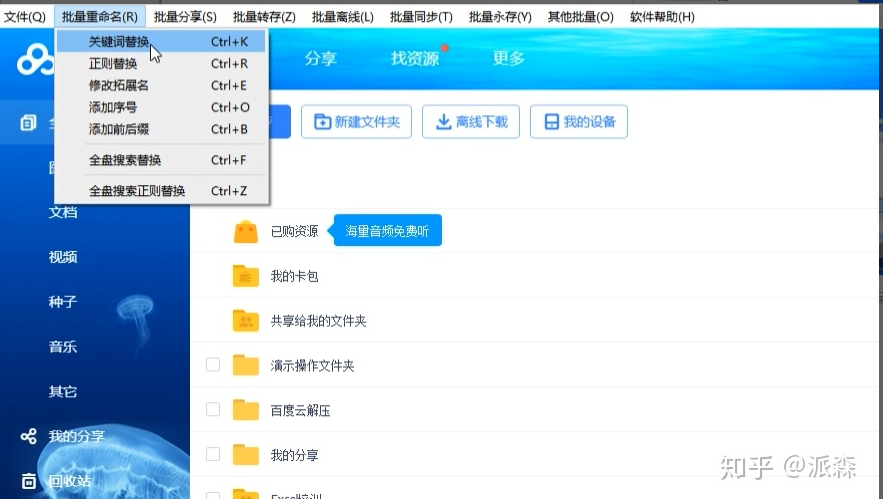Viewport: 883px width, 499px height.
Task: Choose 添加序号 from the menu
Action: (x=161, y=107)
